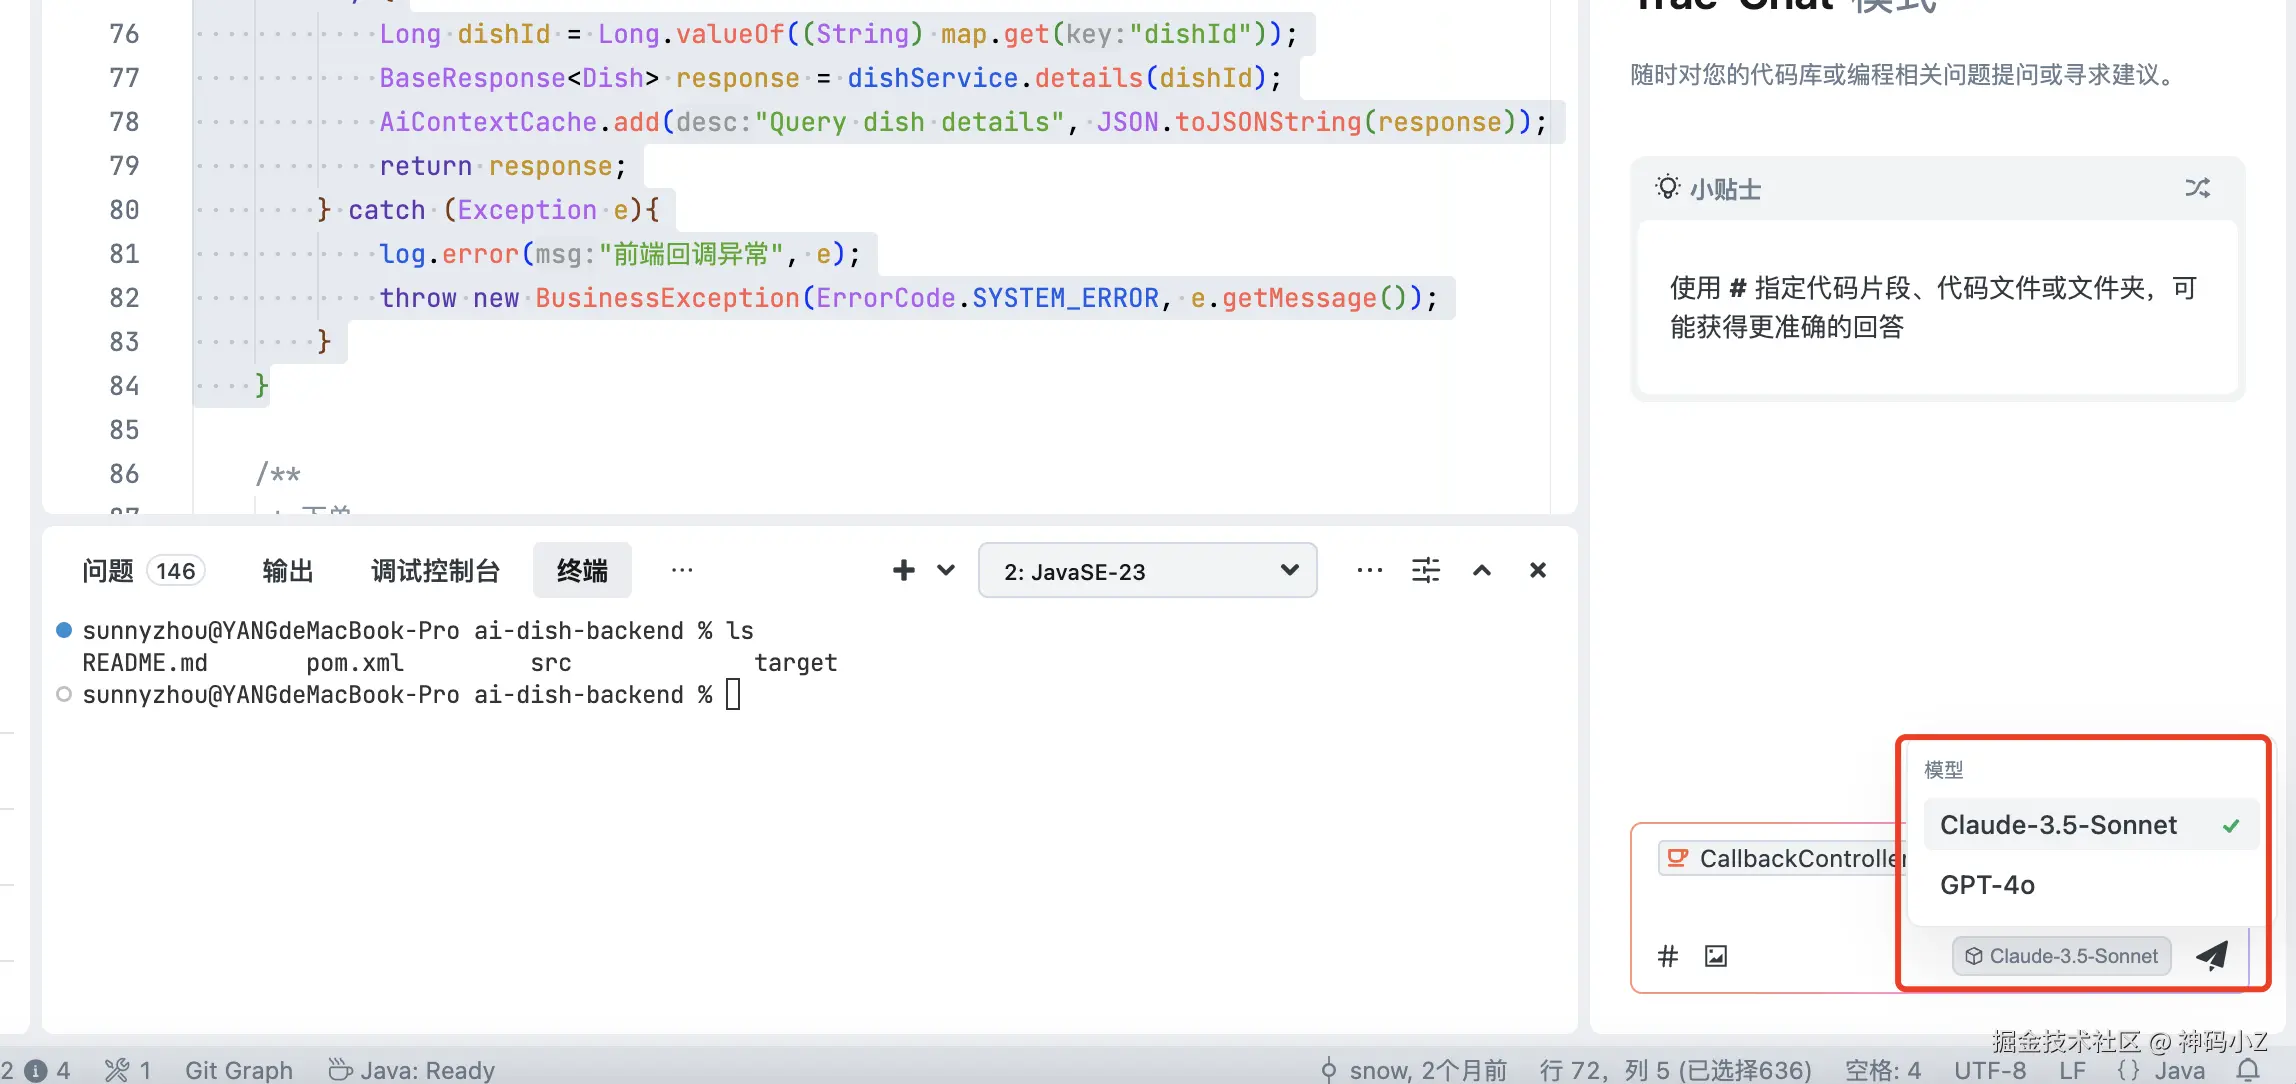This screenshot has height=1084, width=2296.
Task: Close the terminal panel
Action: tap(1538, 570)
